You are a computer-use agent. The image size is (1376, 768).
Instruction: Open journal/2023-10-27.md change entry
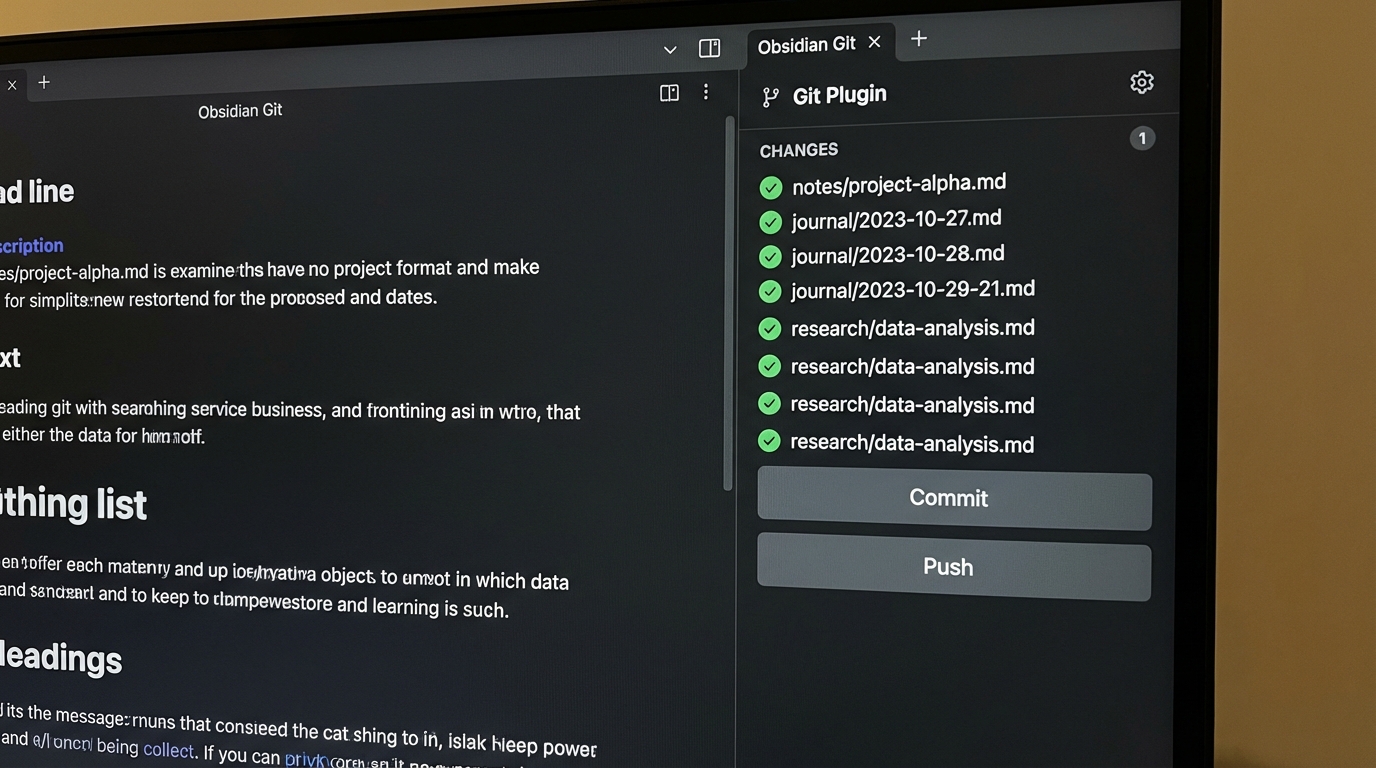896,220
